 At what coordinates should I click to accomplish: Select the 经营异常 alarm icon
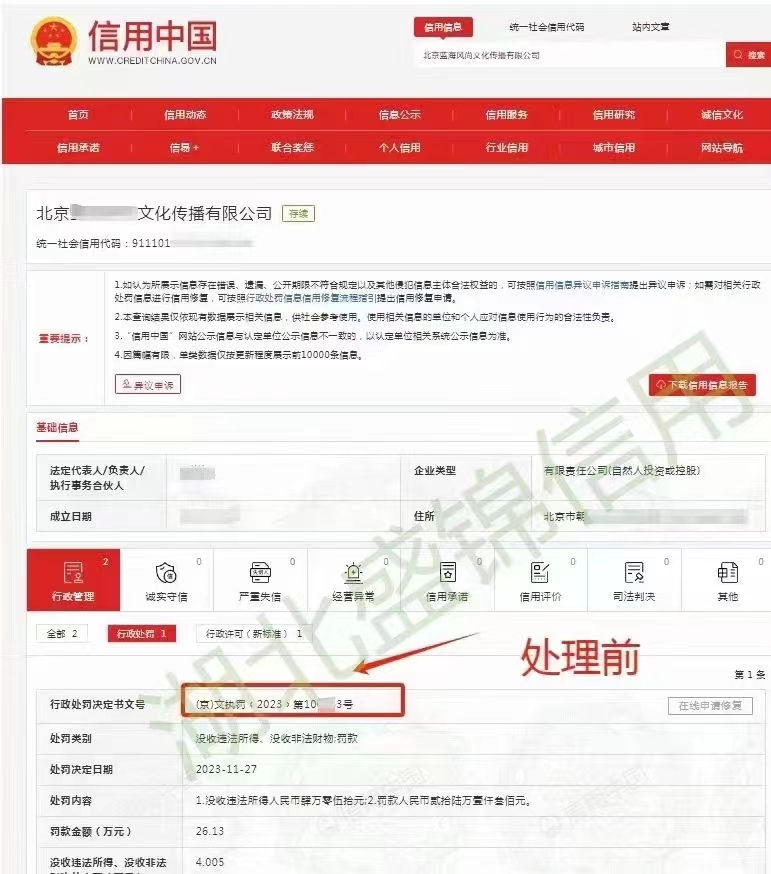click(354, 574)
